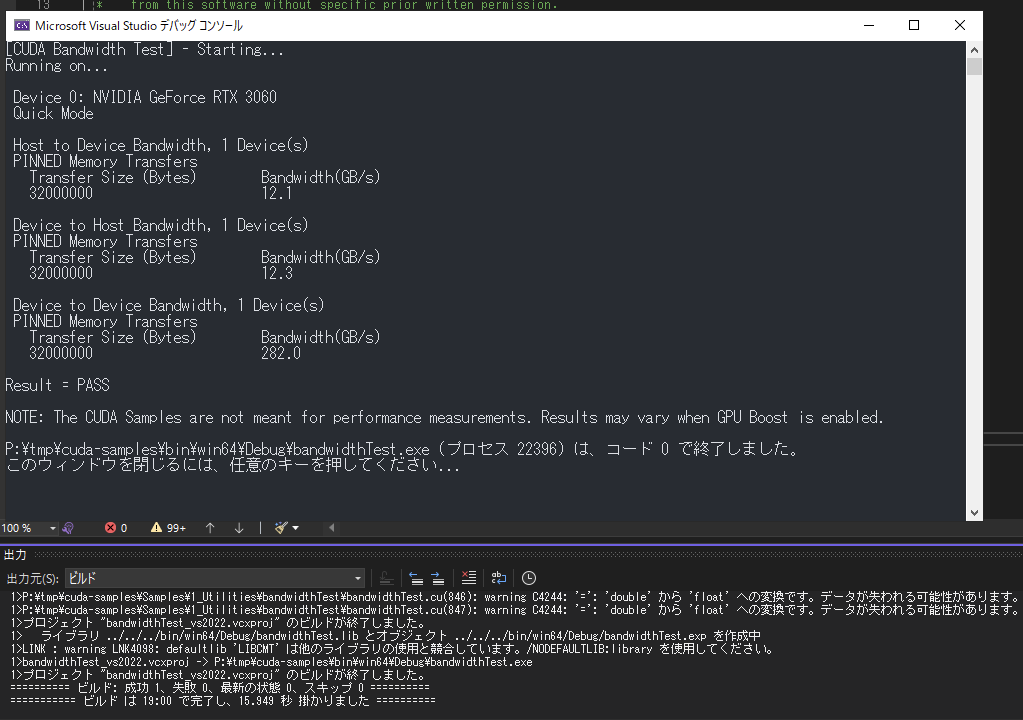This screenshot has width=1023, height=720.
Task: Click the build summary '成功 1、失敗 0' line
Action: (220, 687)
